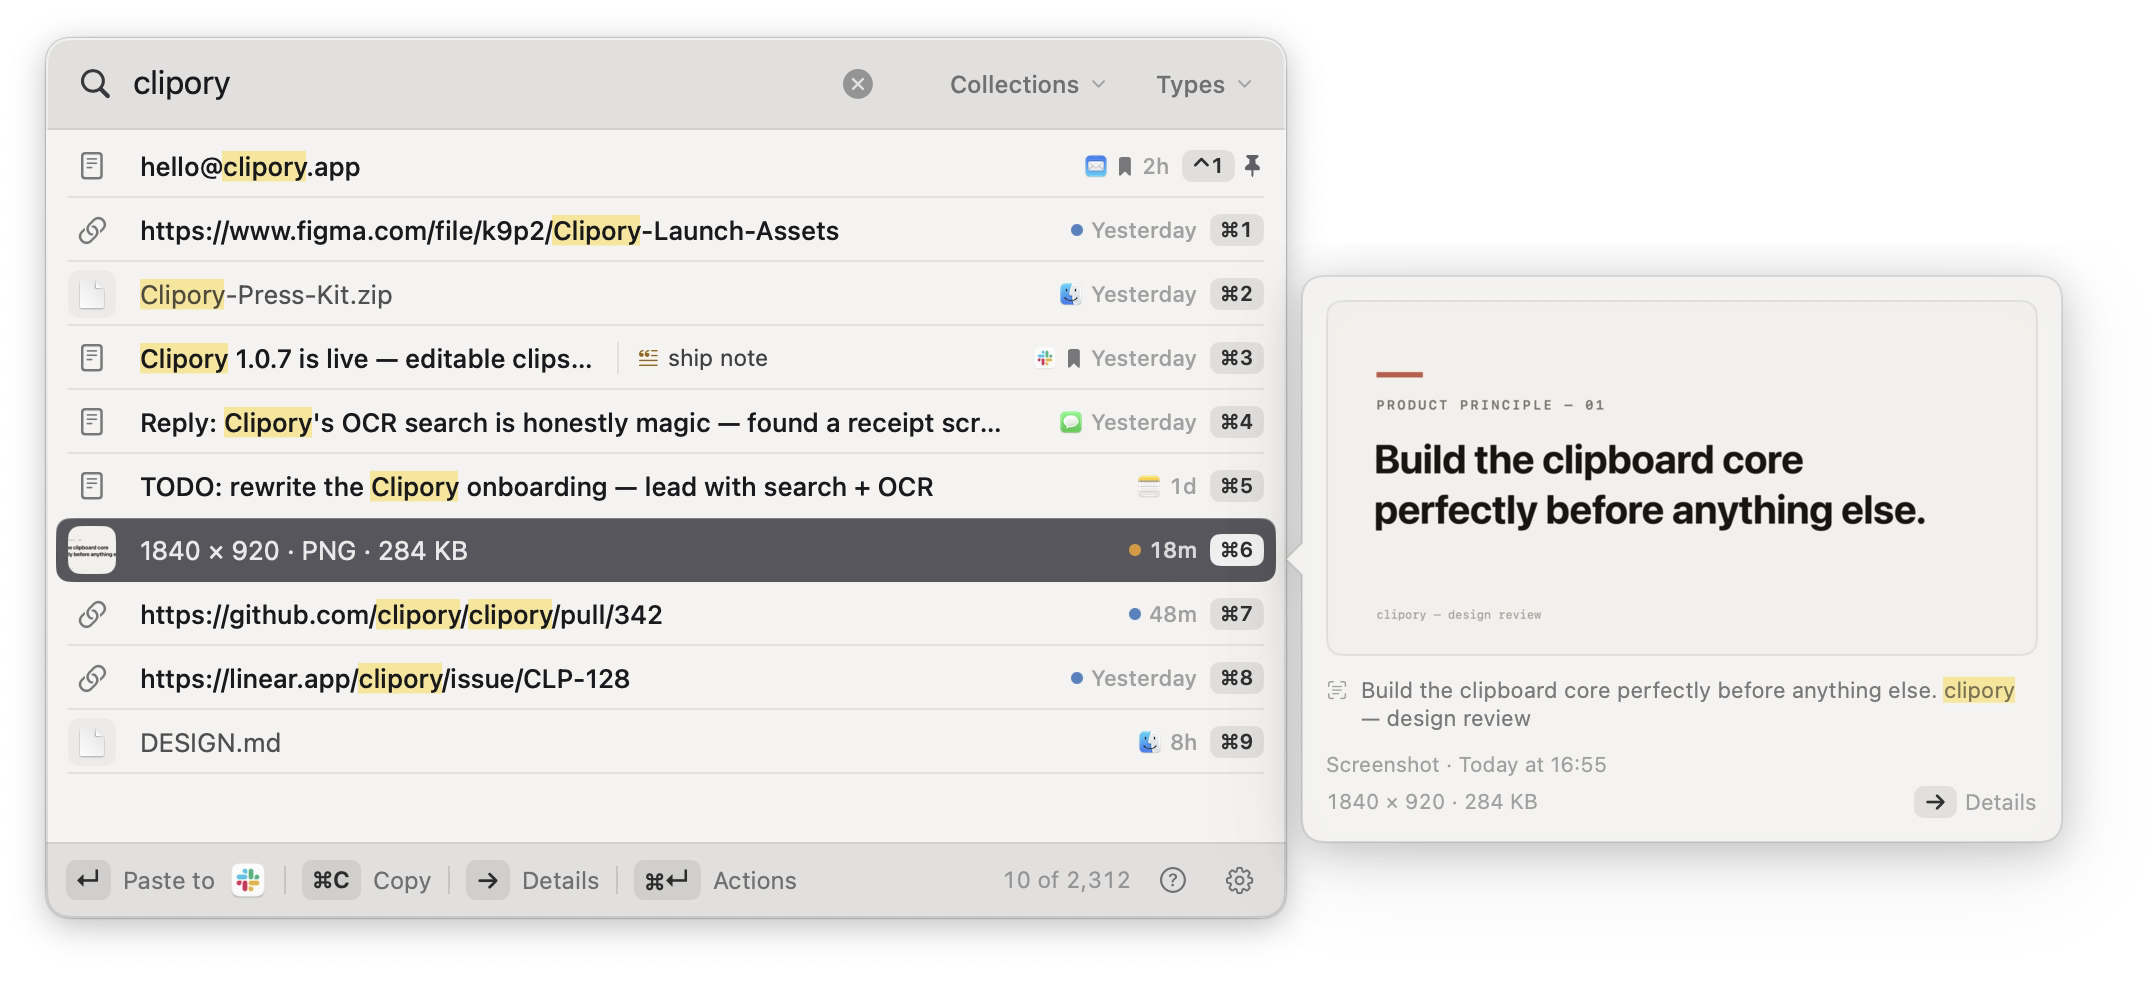The height and width of the screenshot is (986, 2150).
Task: Click the Copy button in the footer
Action: pyautogui.click(x=367, y=880)
